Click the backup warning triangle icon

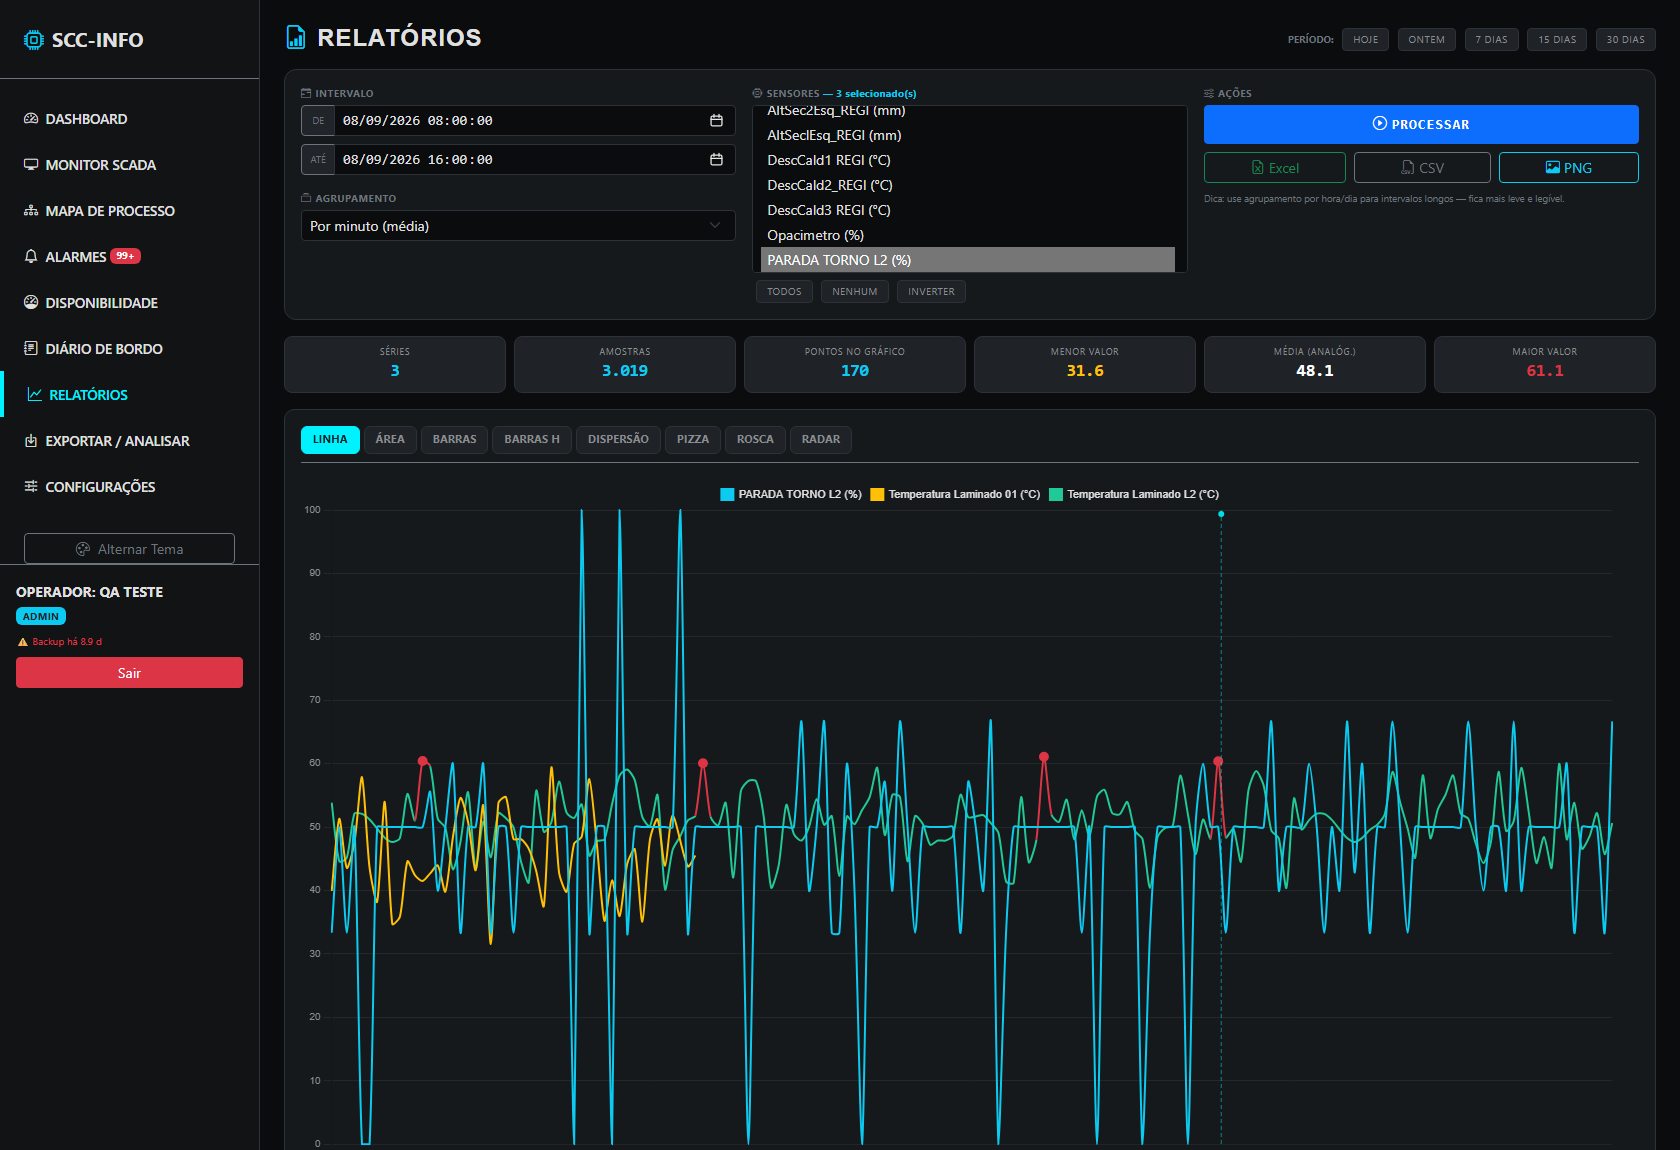pyautogui.click(x=23, y=642)
